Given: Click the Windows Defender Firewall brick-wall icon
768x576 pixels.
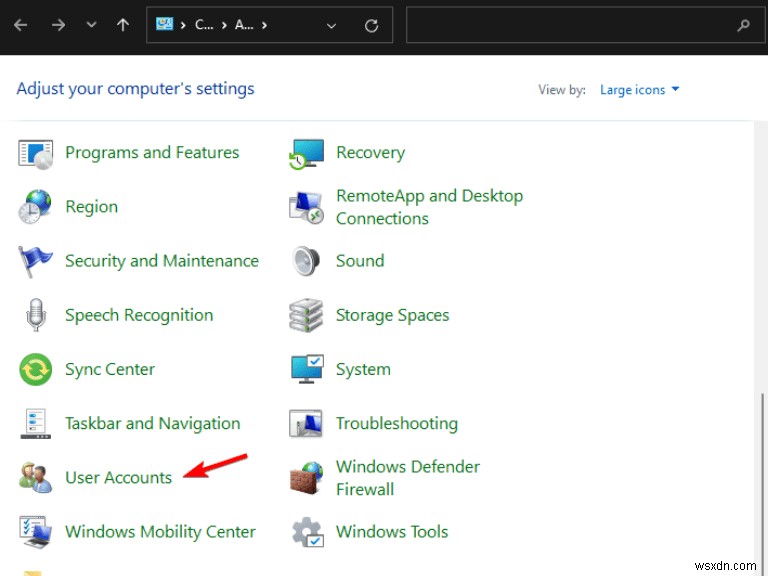Looking at the screenshot, I should click(307, 478).
